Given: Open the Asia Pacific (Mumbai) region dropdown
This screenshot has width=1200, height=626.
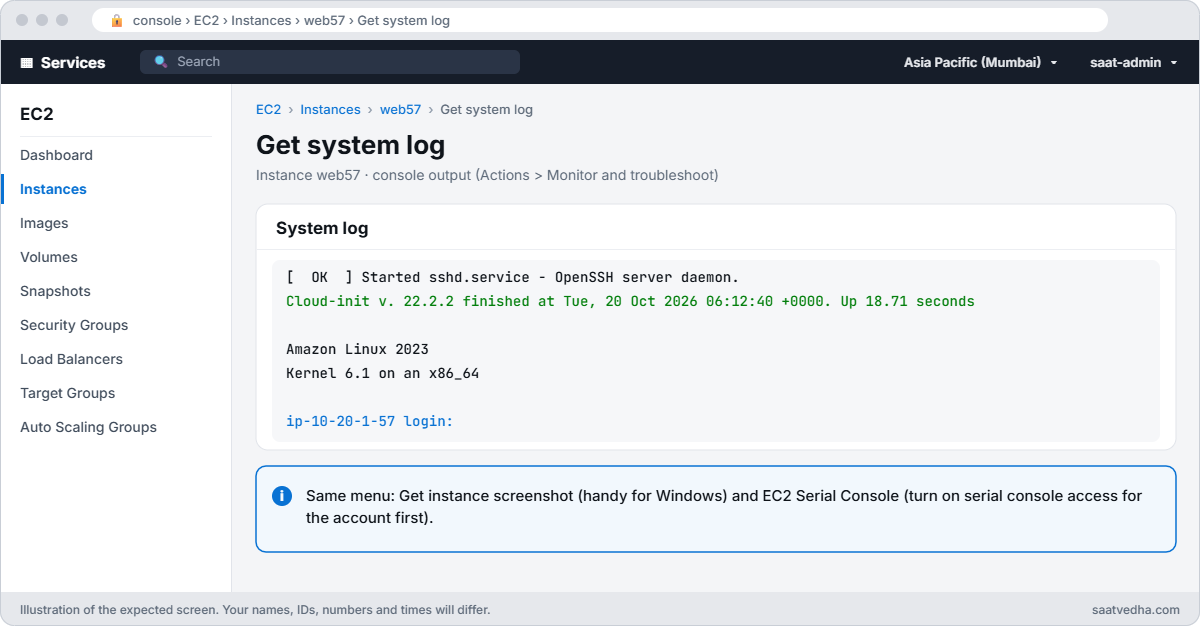Looking at the screenshot, I should point(980,62).
